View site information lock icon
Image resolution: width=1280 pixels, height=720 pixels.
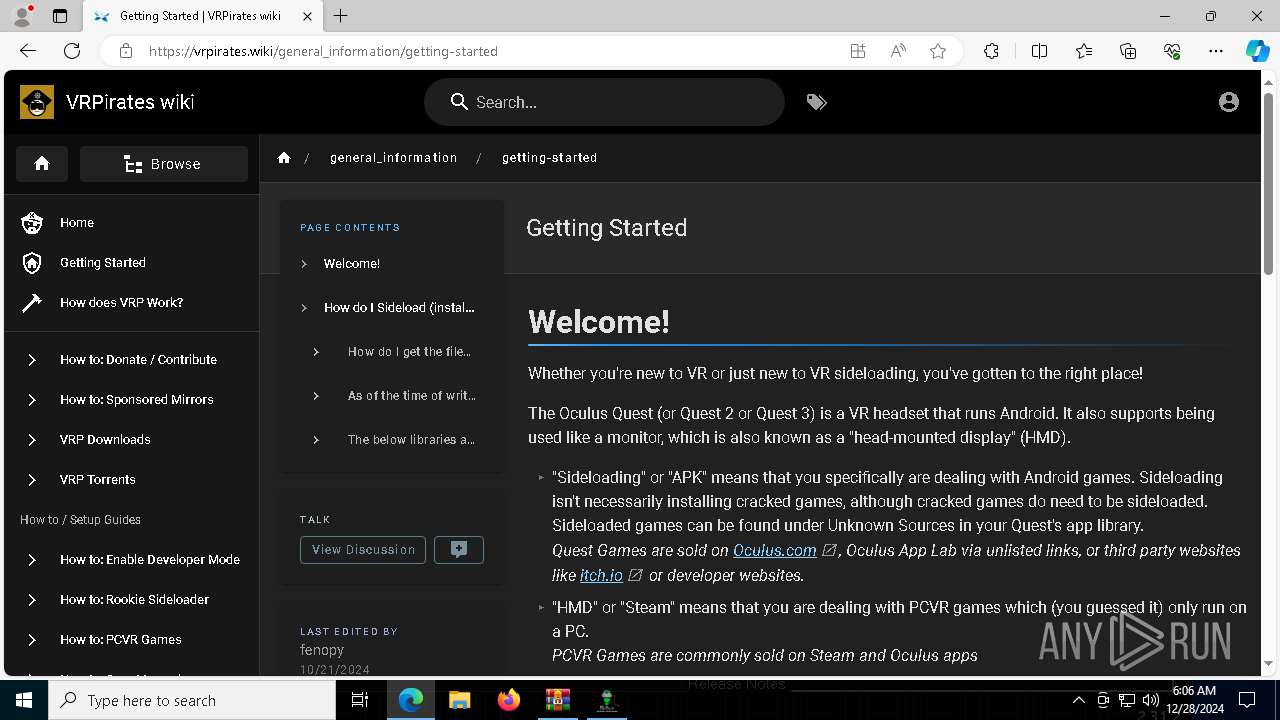126,51
